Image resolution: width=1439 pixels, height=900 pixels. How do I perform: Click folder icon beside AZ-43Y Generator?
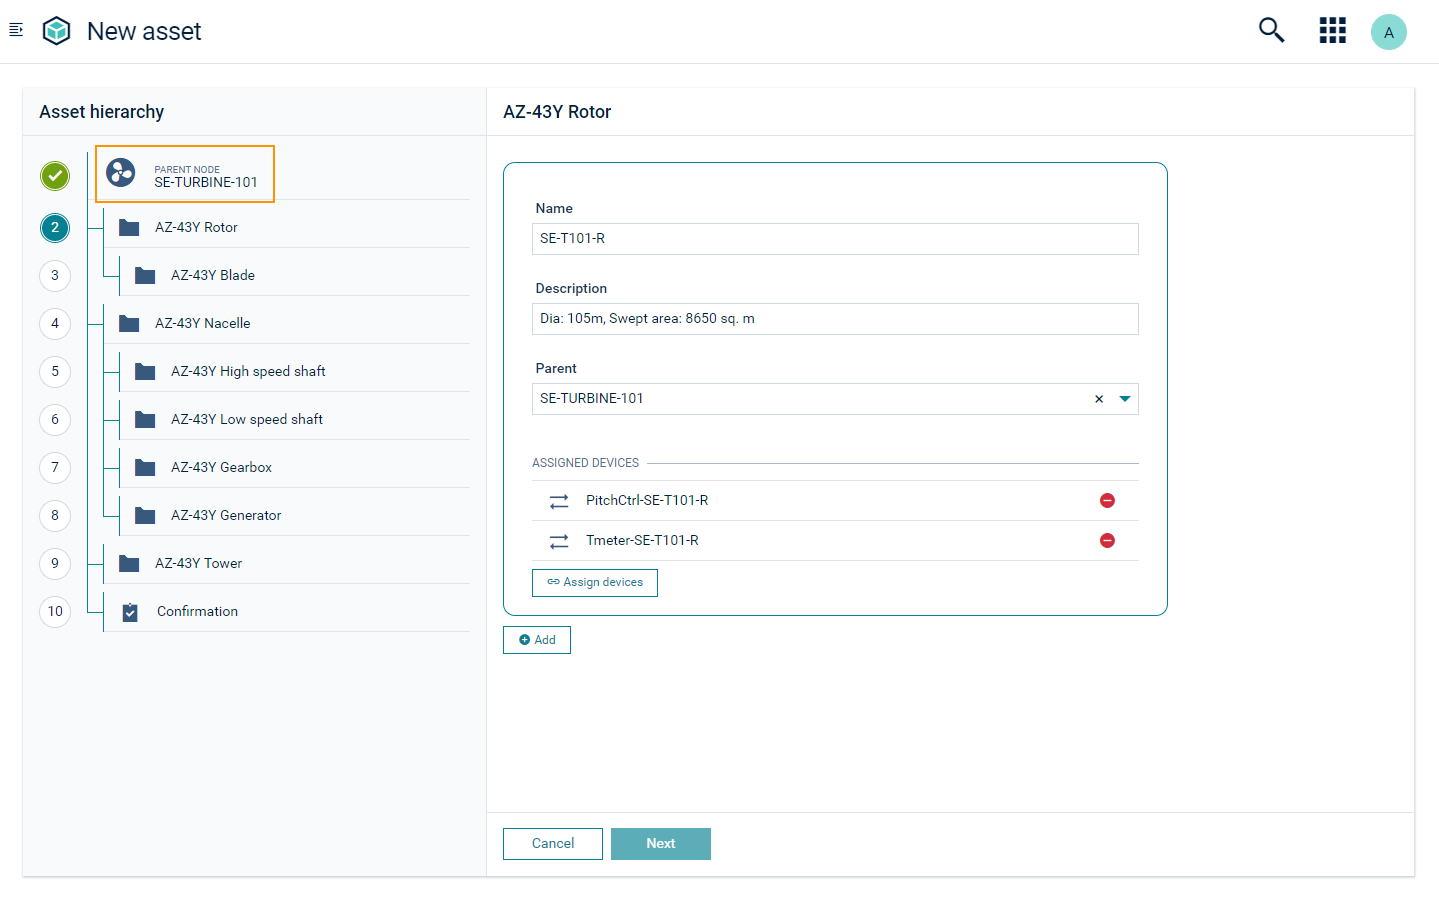[x=145, y=515]
